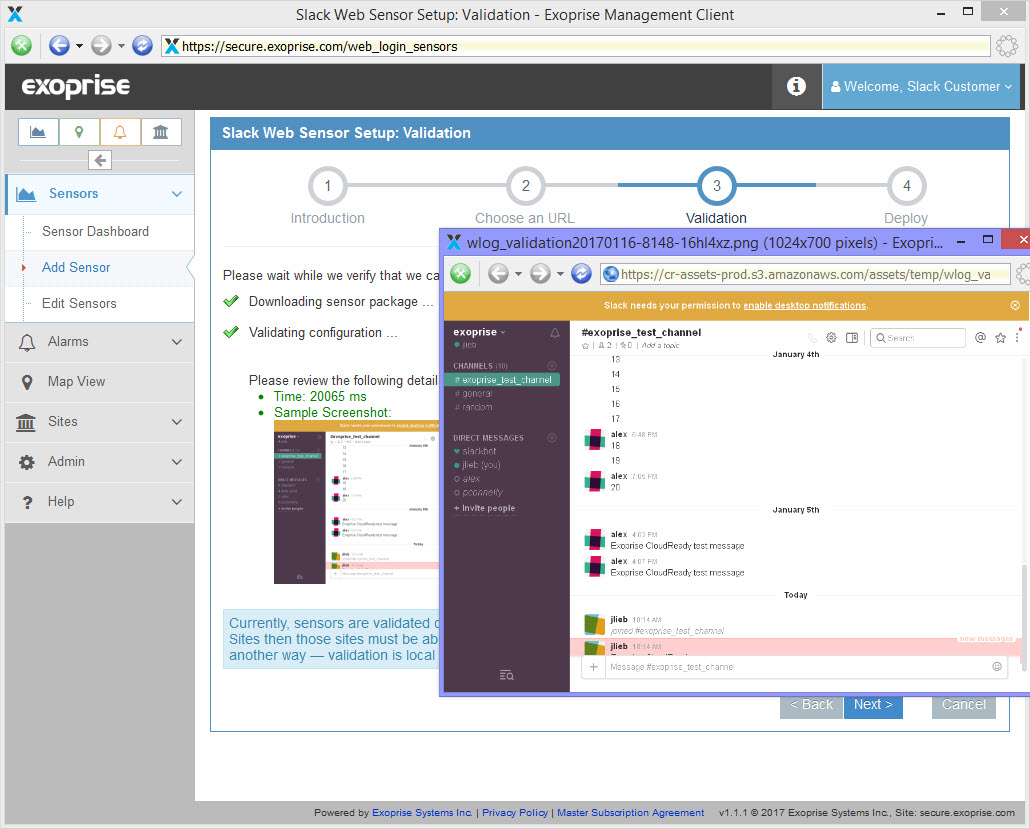Viewport: 1030px width, 829px height.
Task: Click the plus icon in Slack message box
Action: click(x=593, y=667)
